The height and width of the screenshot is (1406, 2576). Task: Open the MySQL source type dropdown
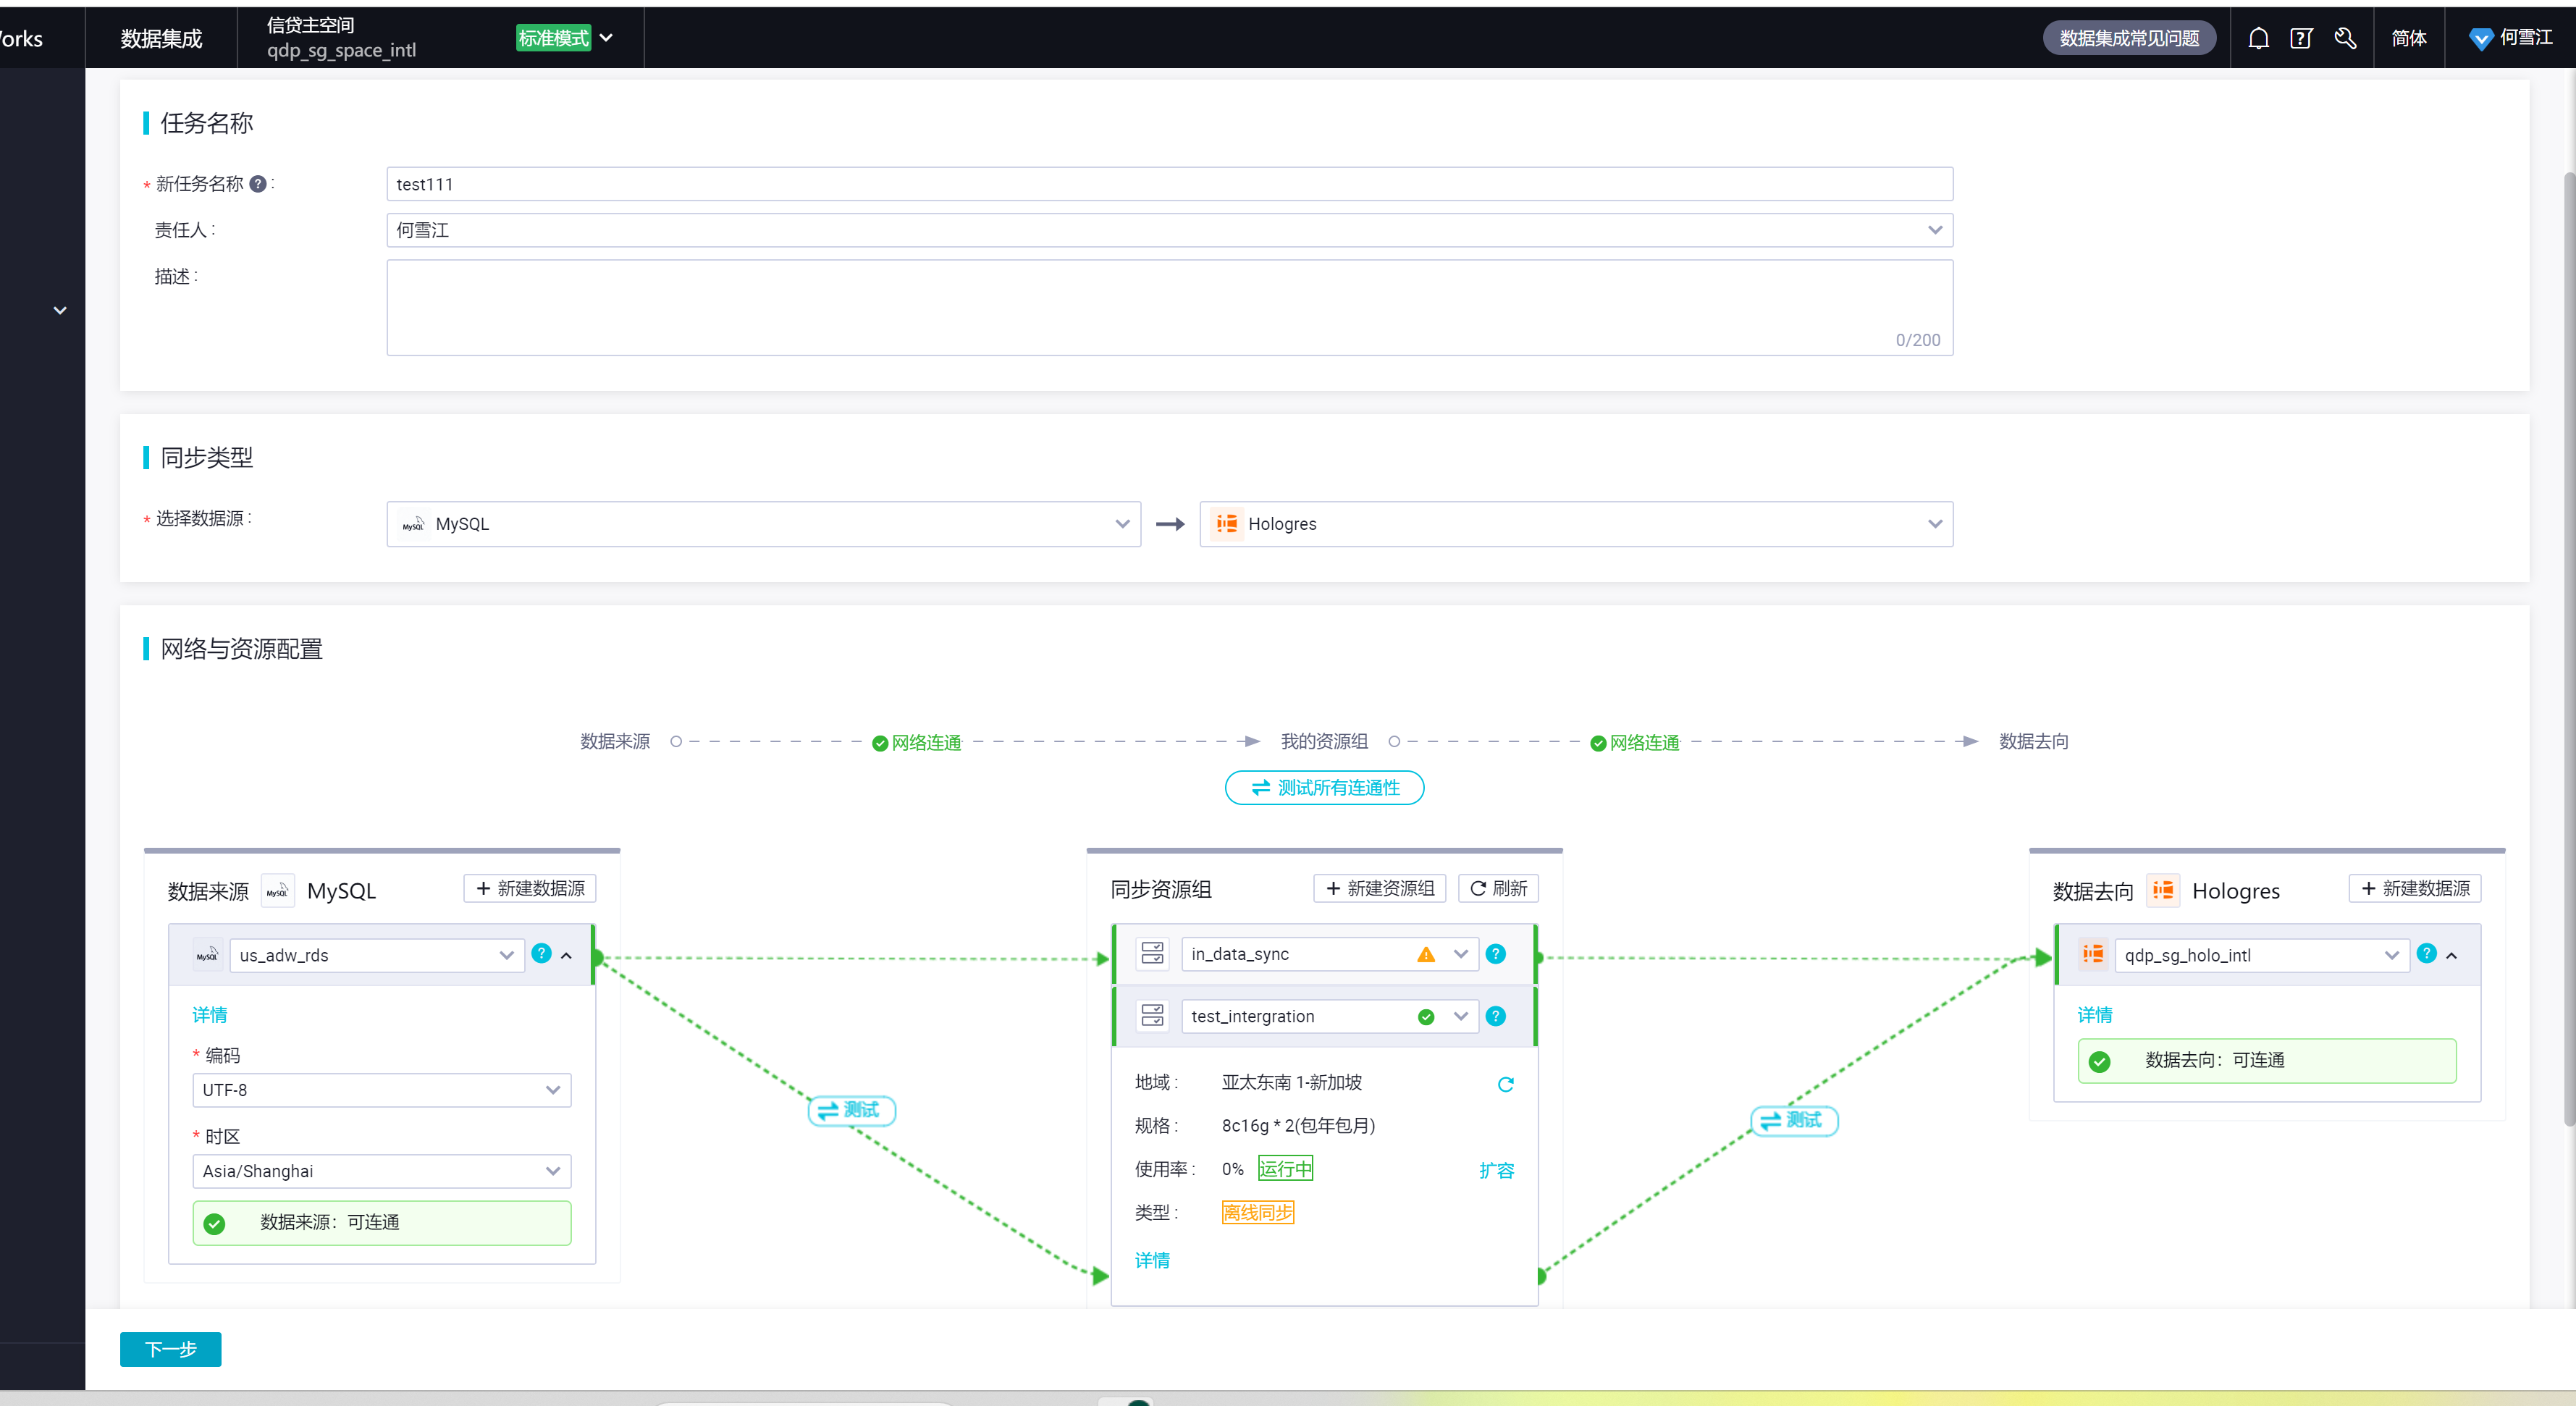[763, 524]
